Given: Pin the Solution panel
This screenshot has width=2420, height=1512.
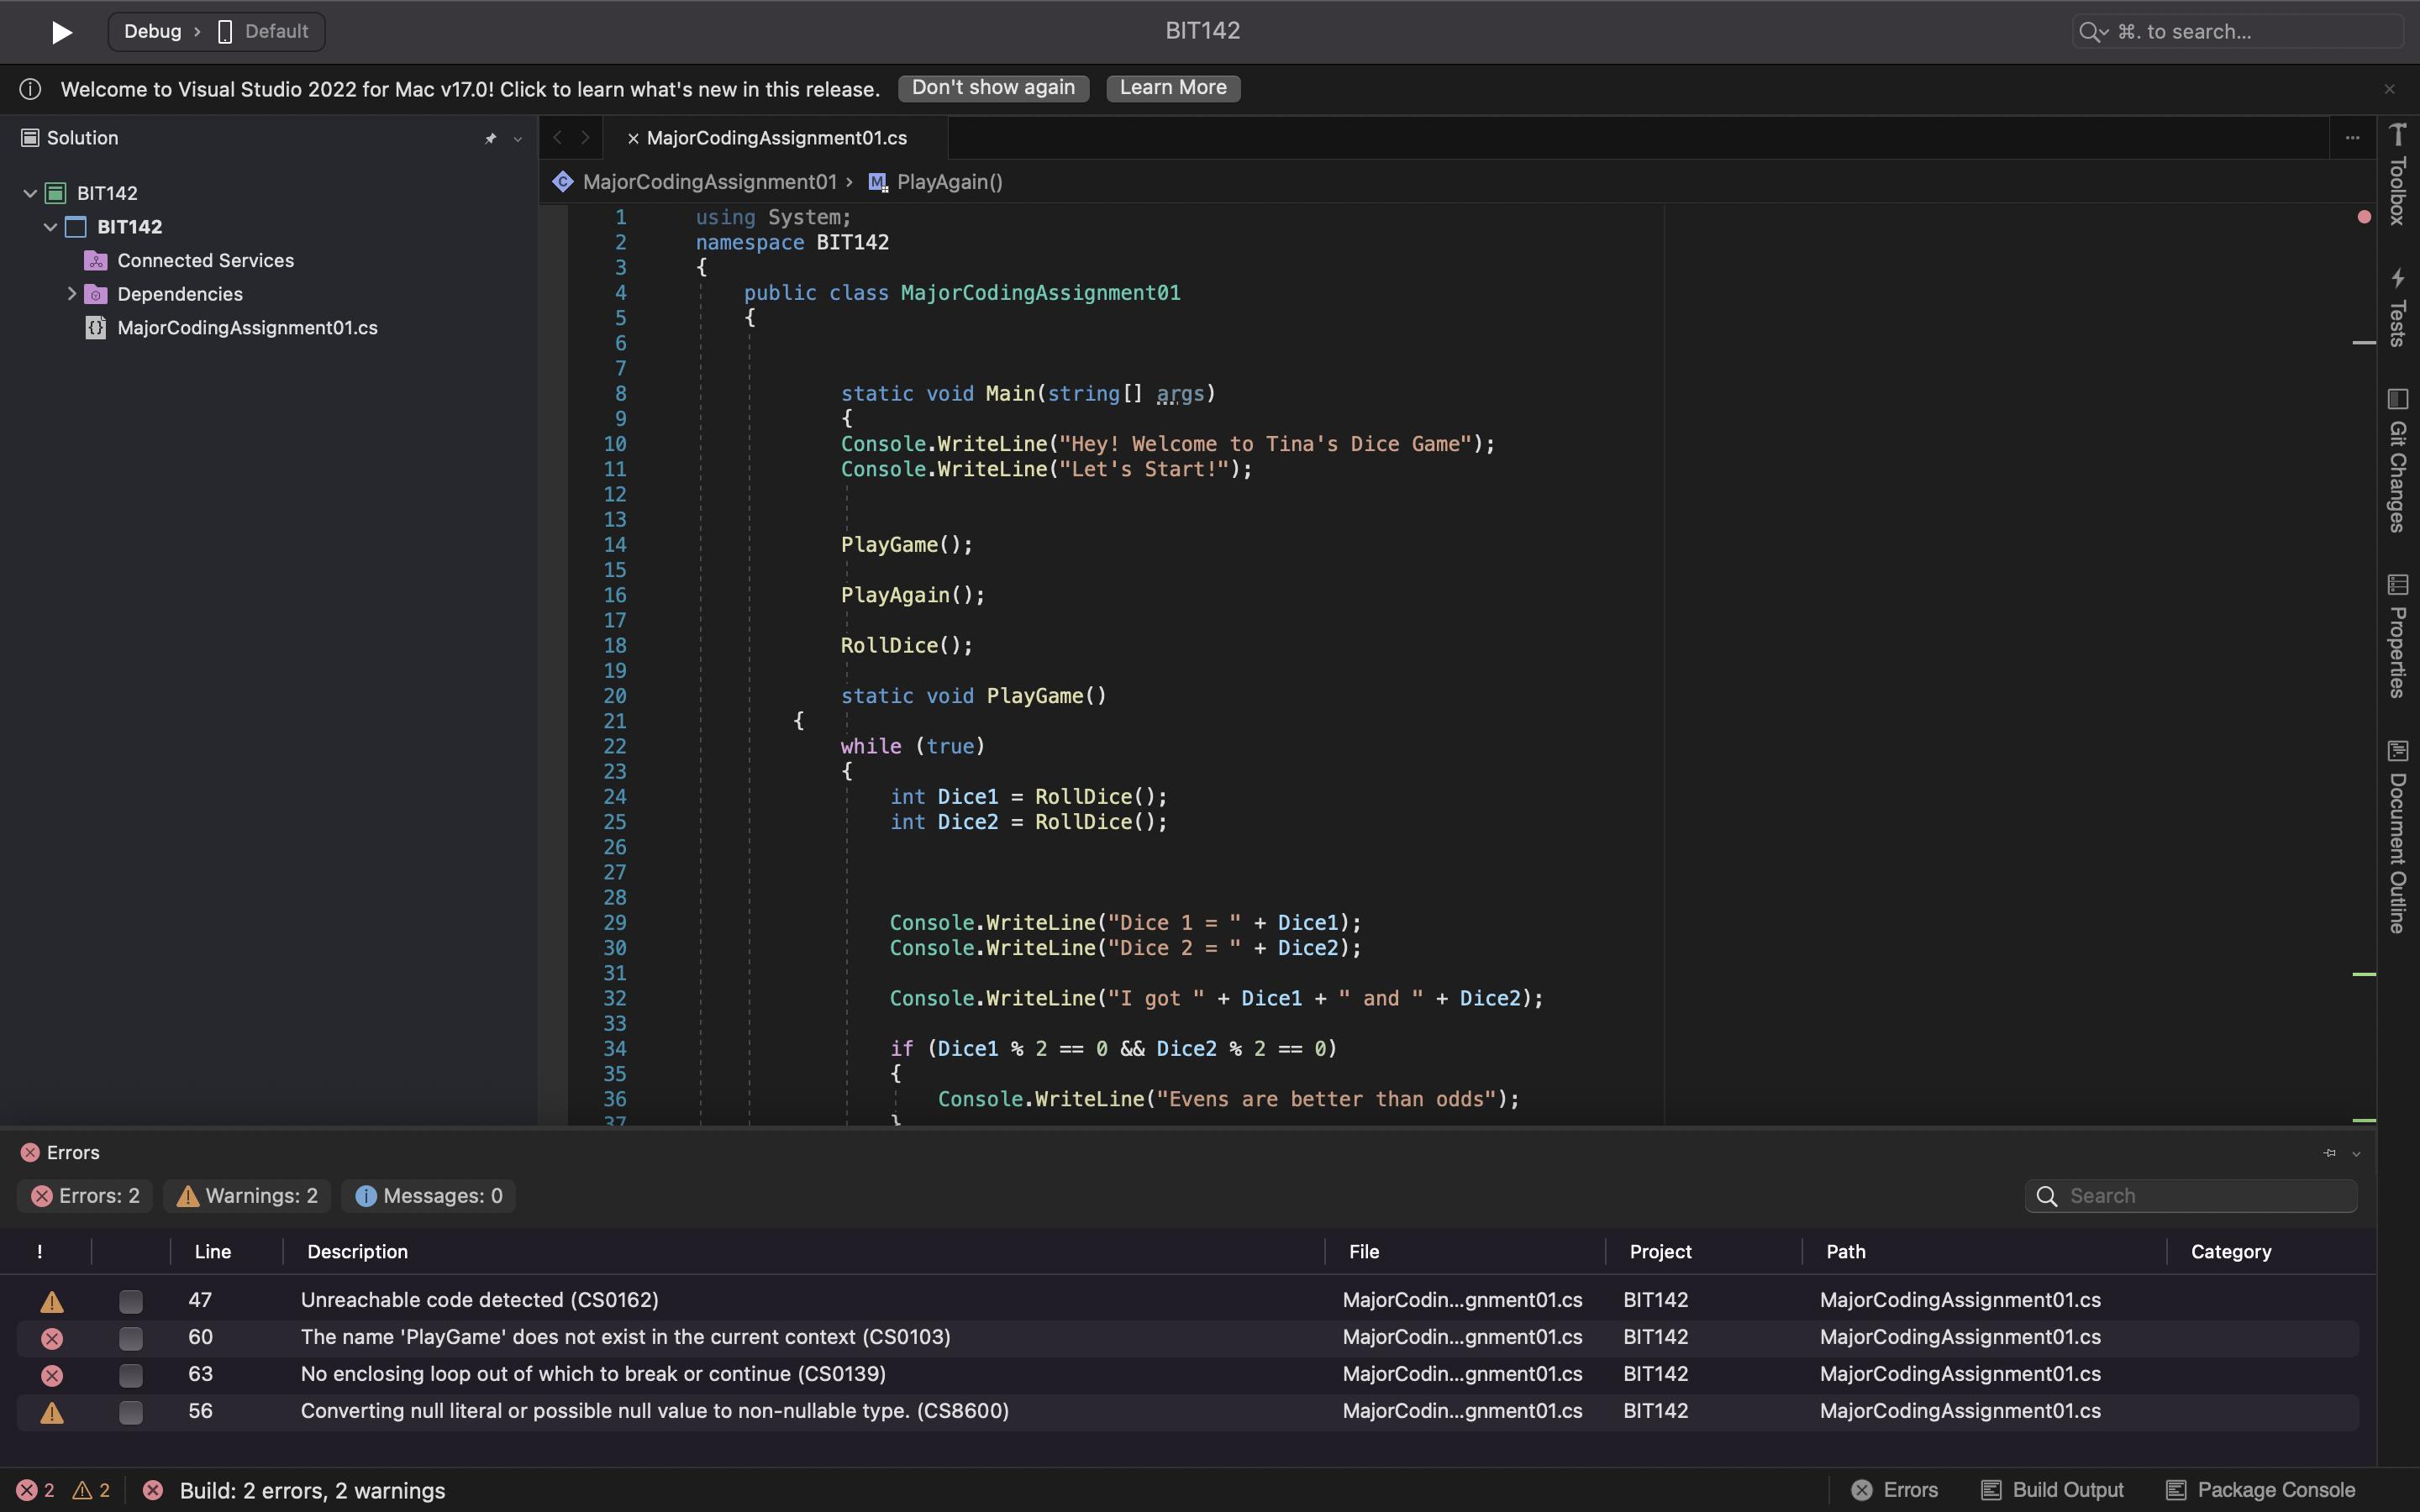Looking at the screenshot, I should point(490,139).
